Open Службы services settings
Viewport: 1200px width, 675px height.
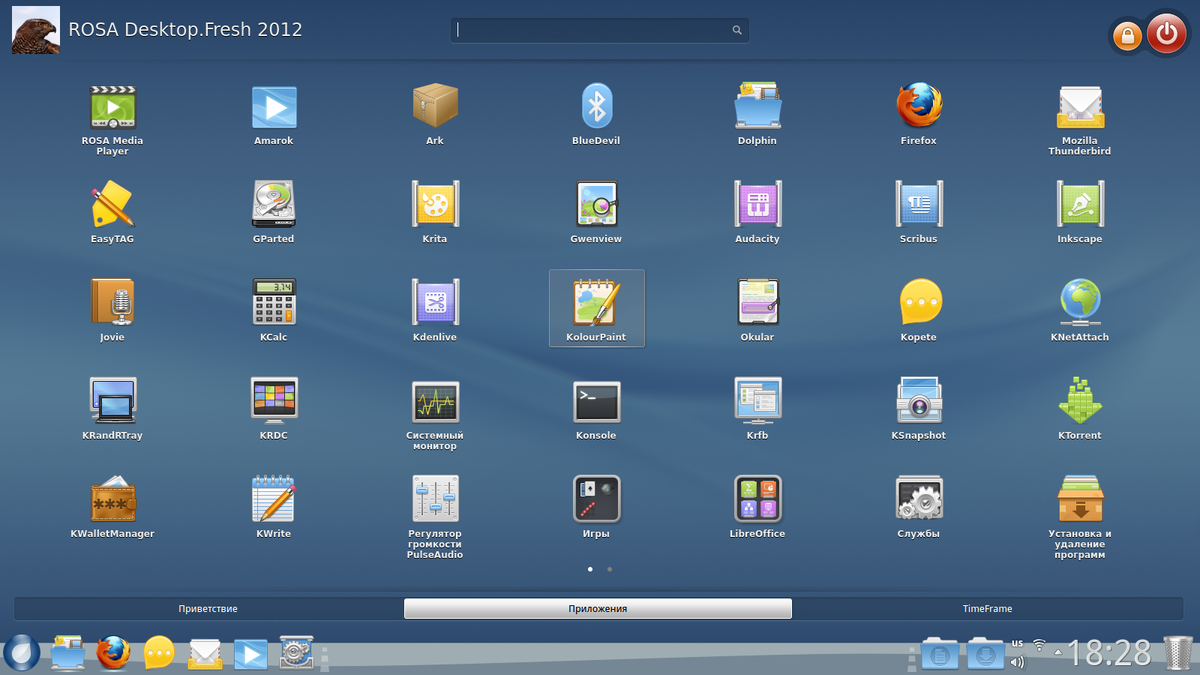[x=919, y=506]
